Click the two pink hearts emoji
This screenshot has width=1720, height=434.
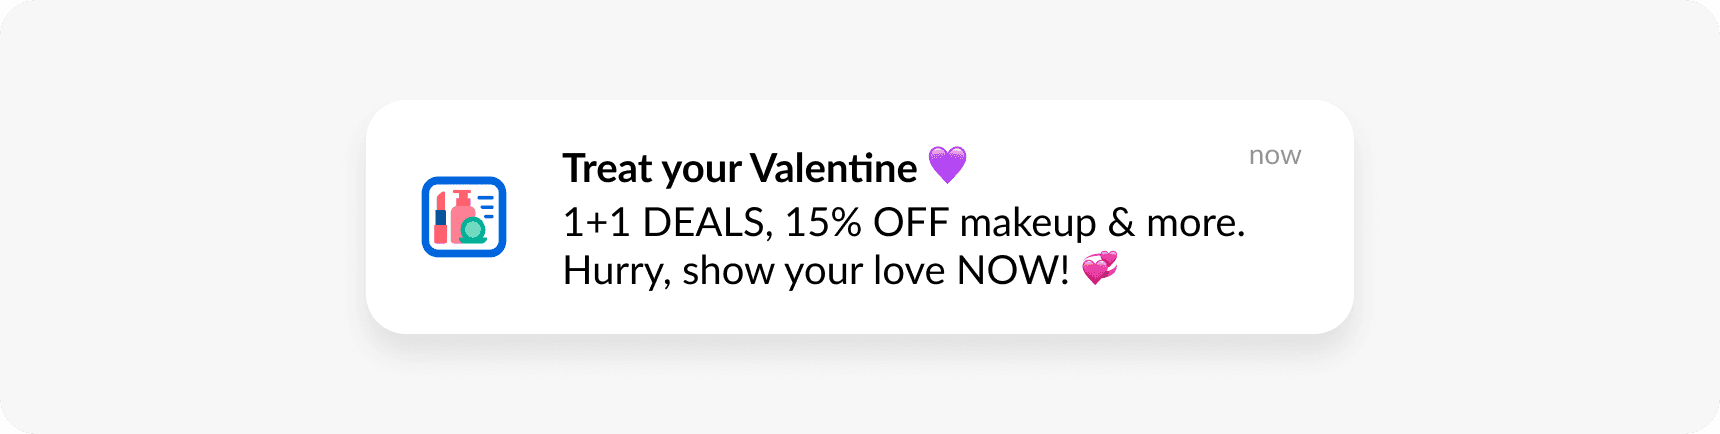(1100, 268)
